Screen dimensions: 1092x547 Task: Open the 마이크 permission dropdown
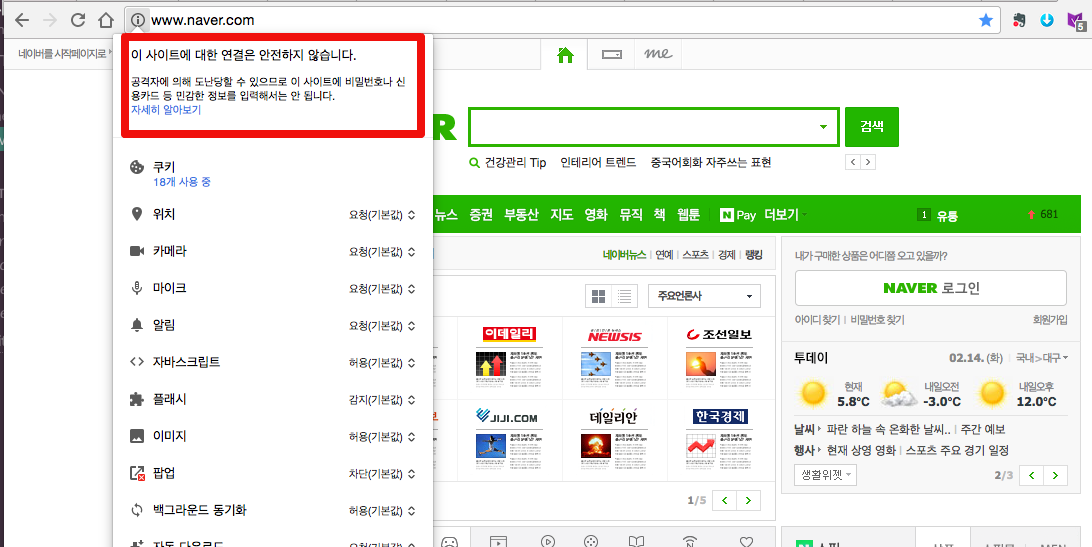click(382, 288)
